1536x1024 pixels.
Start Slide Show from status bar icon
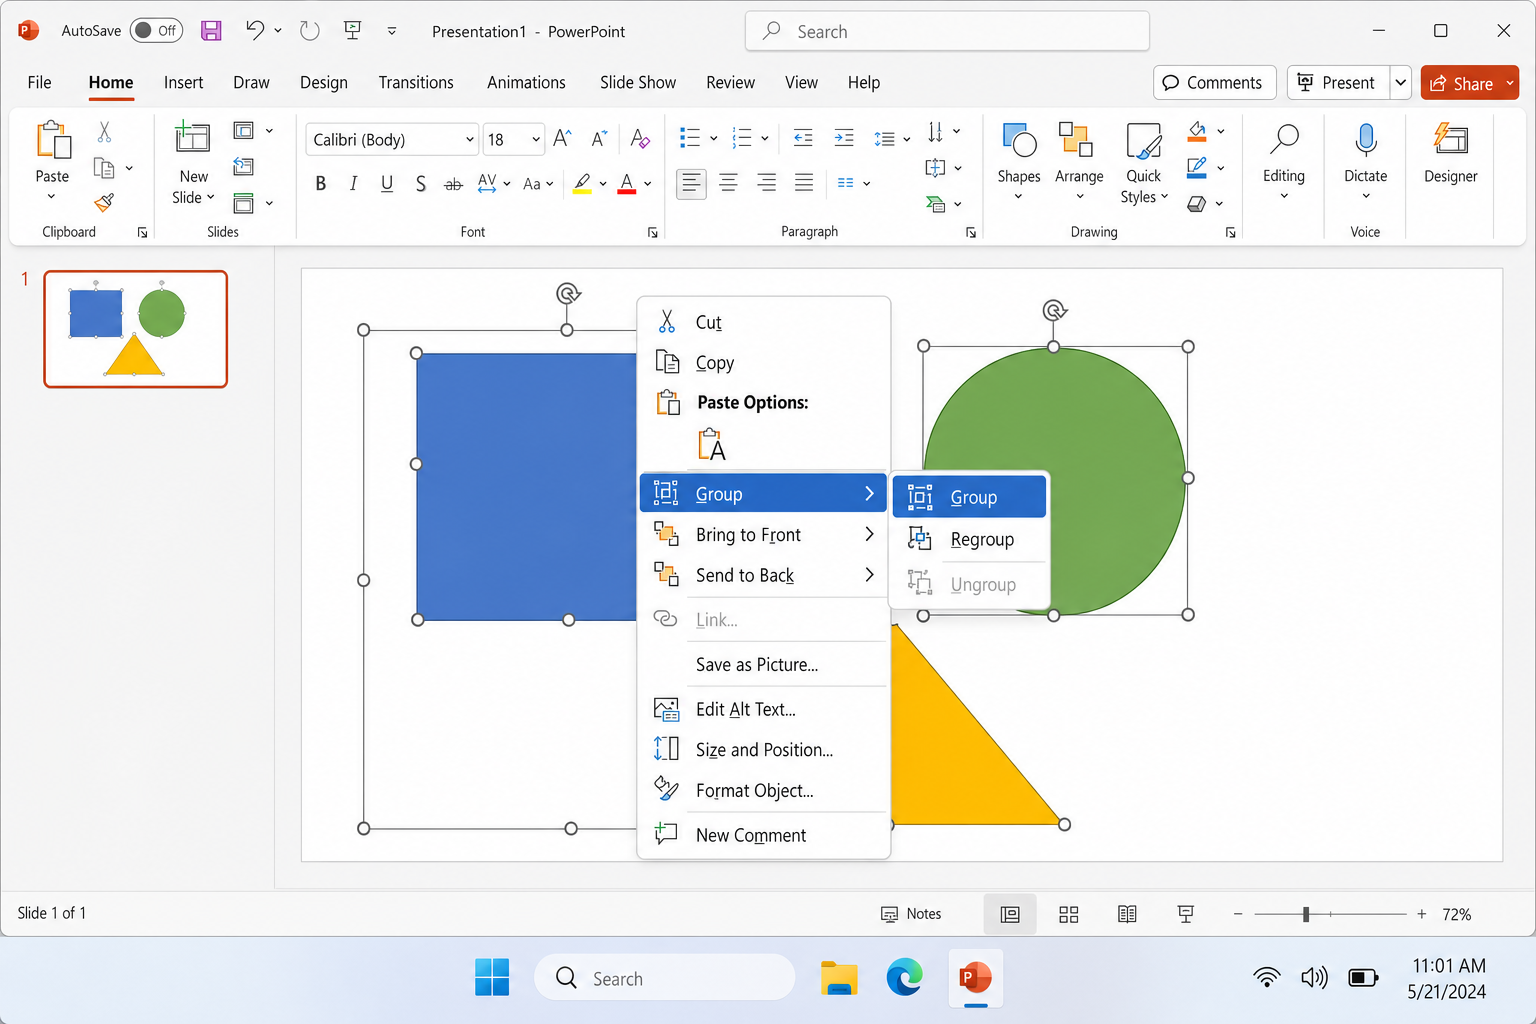(x=1186, y=914)
